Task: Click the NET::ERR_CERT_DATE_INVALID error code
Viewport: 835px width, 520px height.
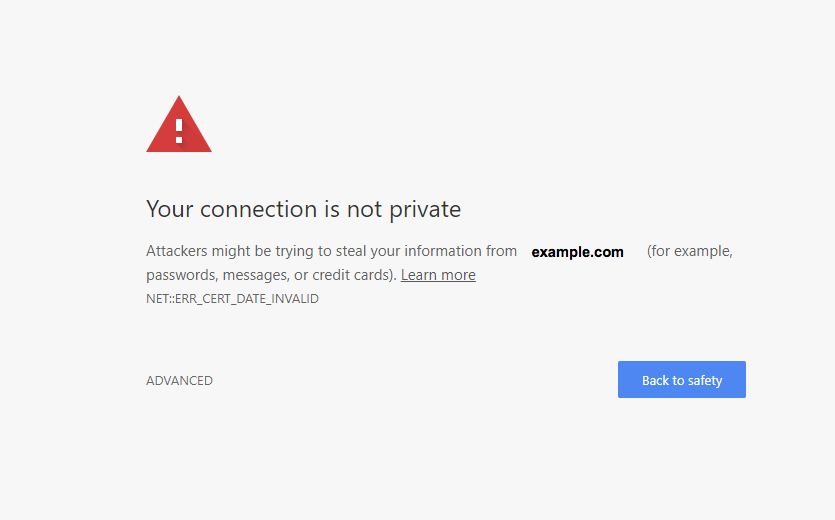Action: point(232,299)
